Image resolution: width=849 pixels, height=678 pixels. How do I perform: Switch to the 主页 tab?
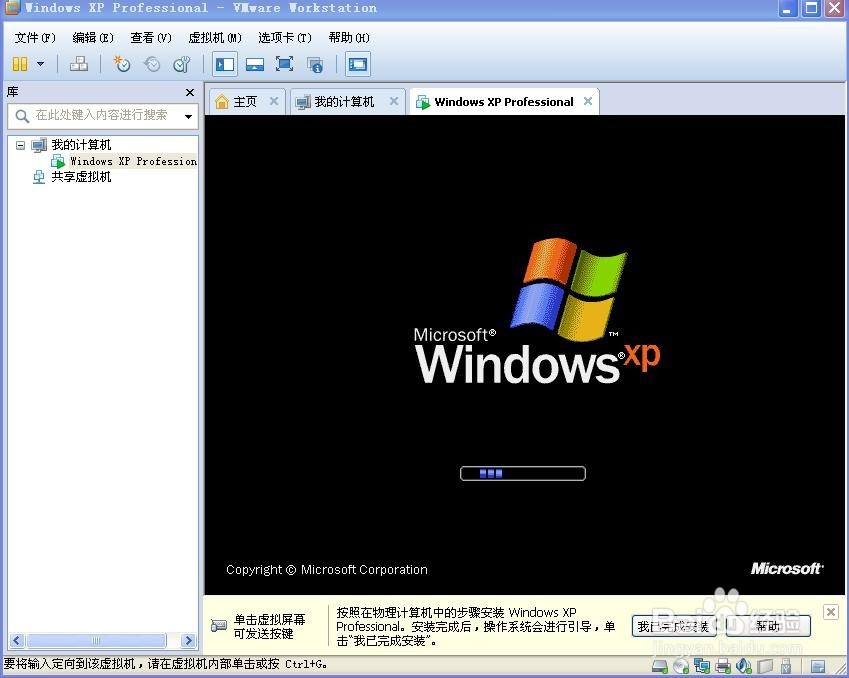pos(244,101)
